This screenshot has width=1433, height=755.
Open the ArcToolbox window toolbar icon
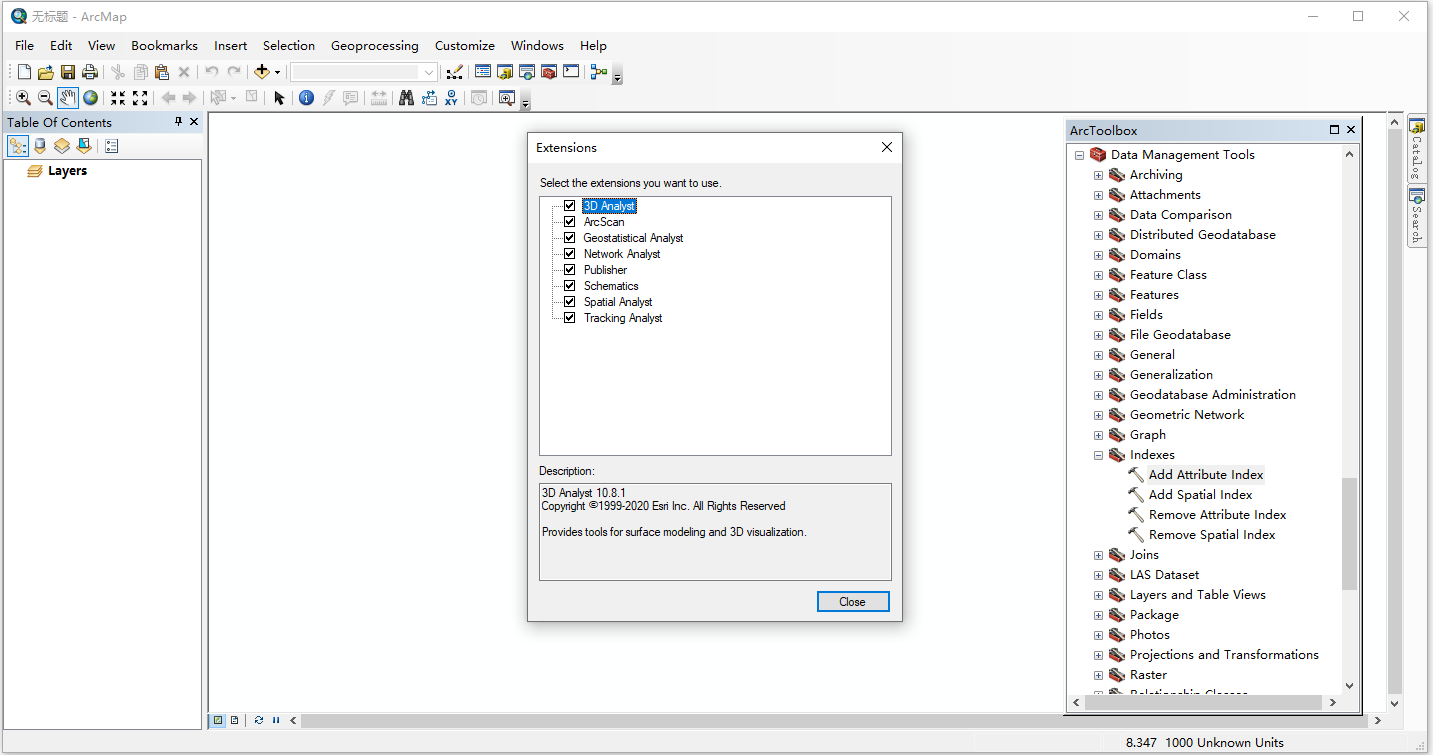point(549,72)
